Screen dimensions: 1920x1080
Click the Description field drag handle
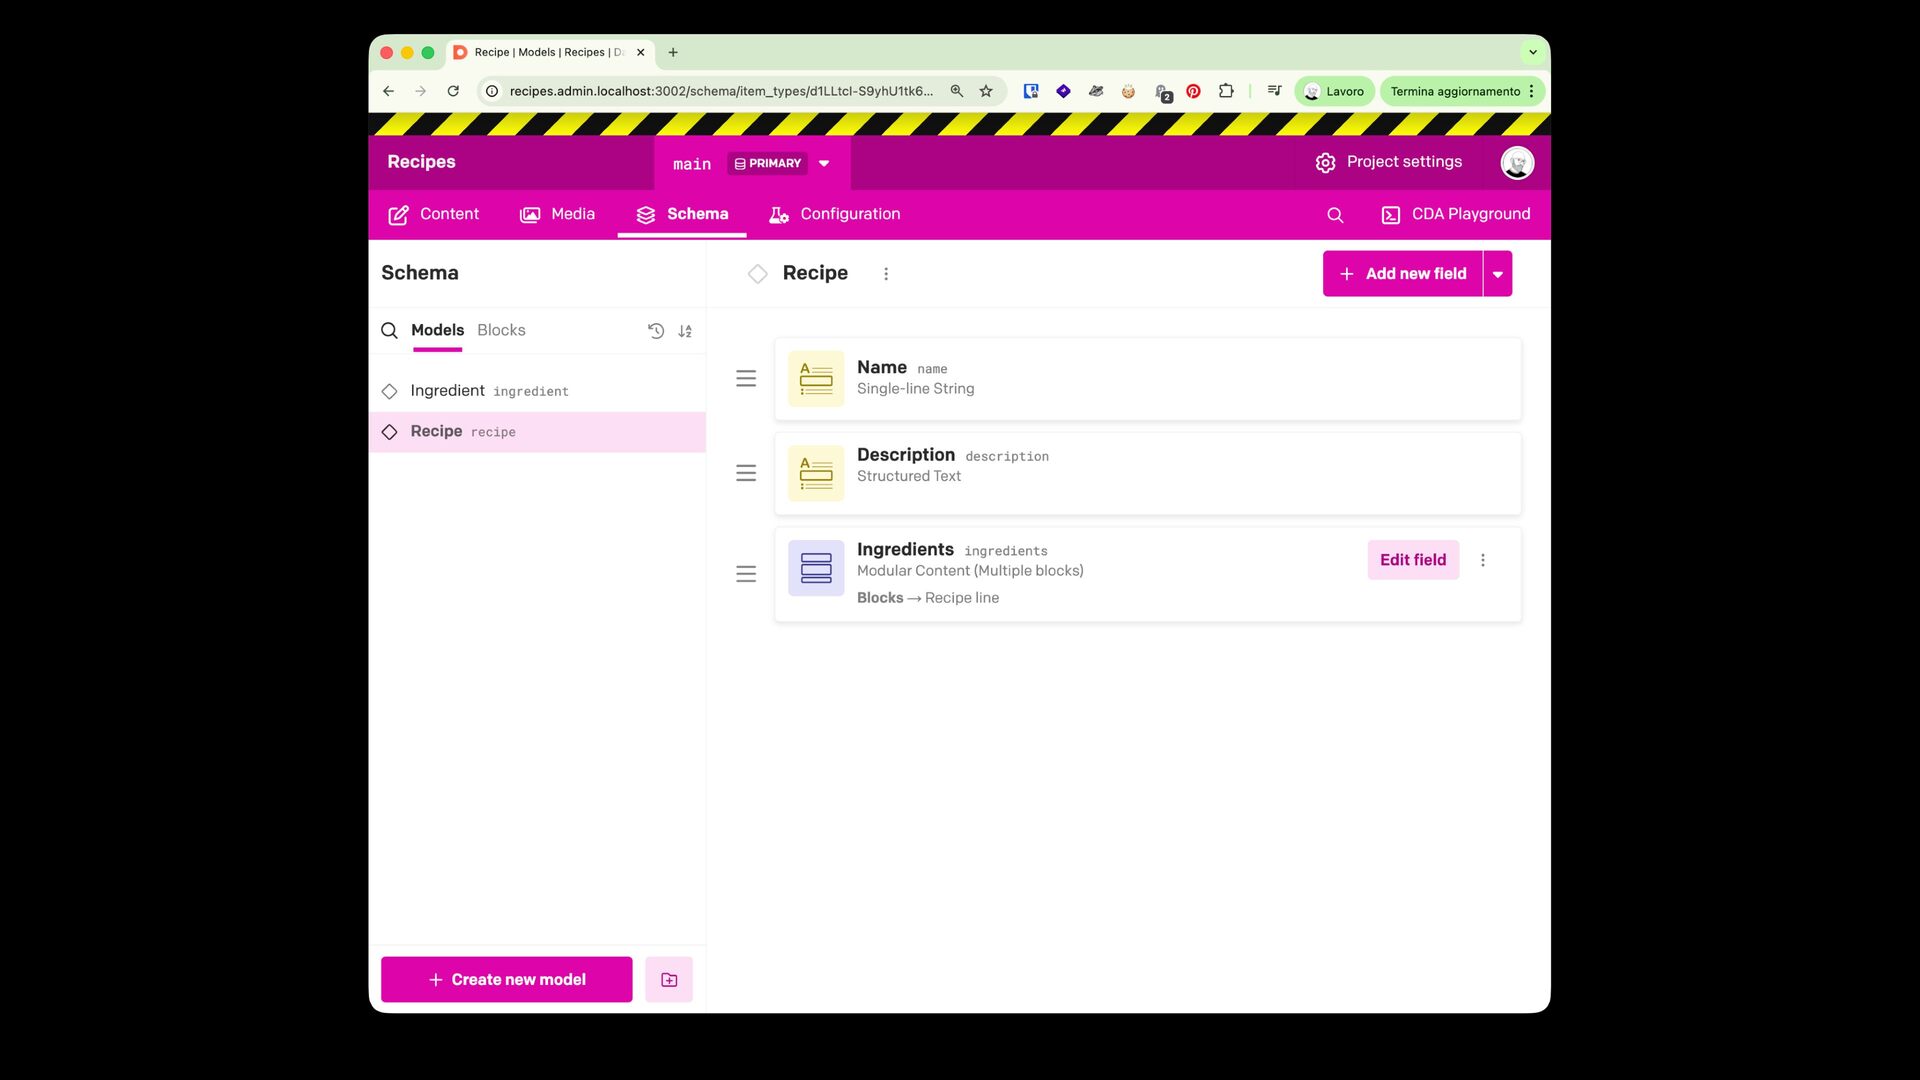tap(746, 473)
